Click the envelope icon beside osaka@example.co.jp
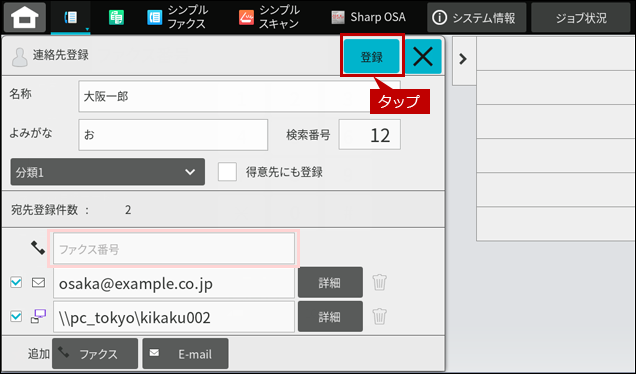636x374 pixels. [39, 282]
